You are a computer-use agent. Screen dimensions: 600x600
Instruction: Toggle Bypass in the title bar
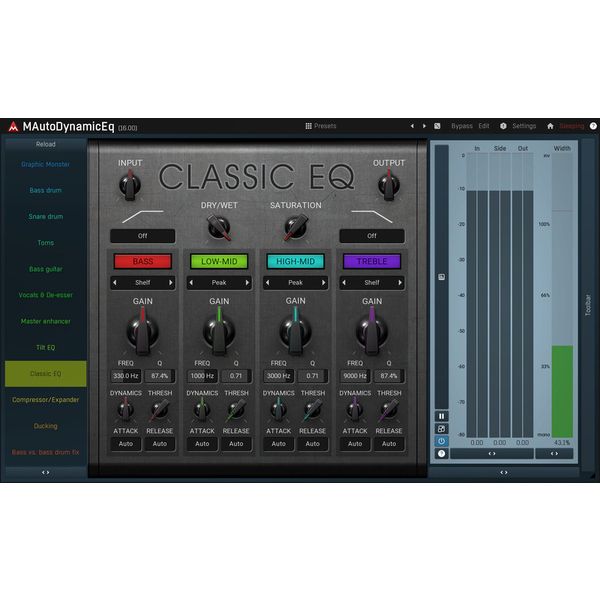461,126
